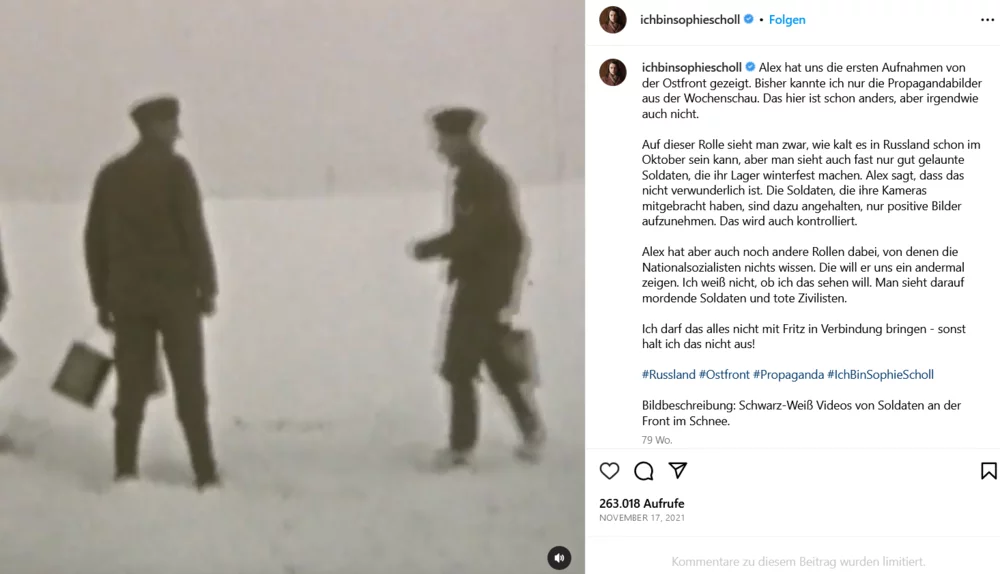The height and width of the screenshot is (574, 1000).
Task: Share post with paper plane icon
Action: click(677, 471)
